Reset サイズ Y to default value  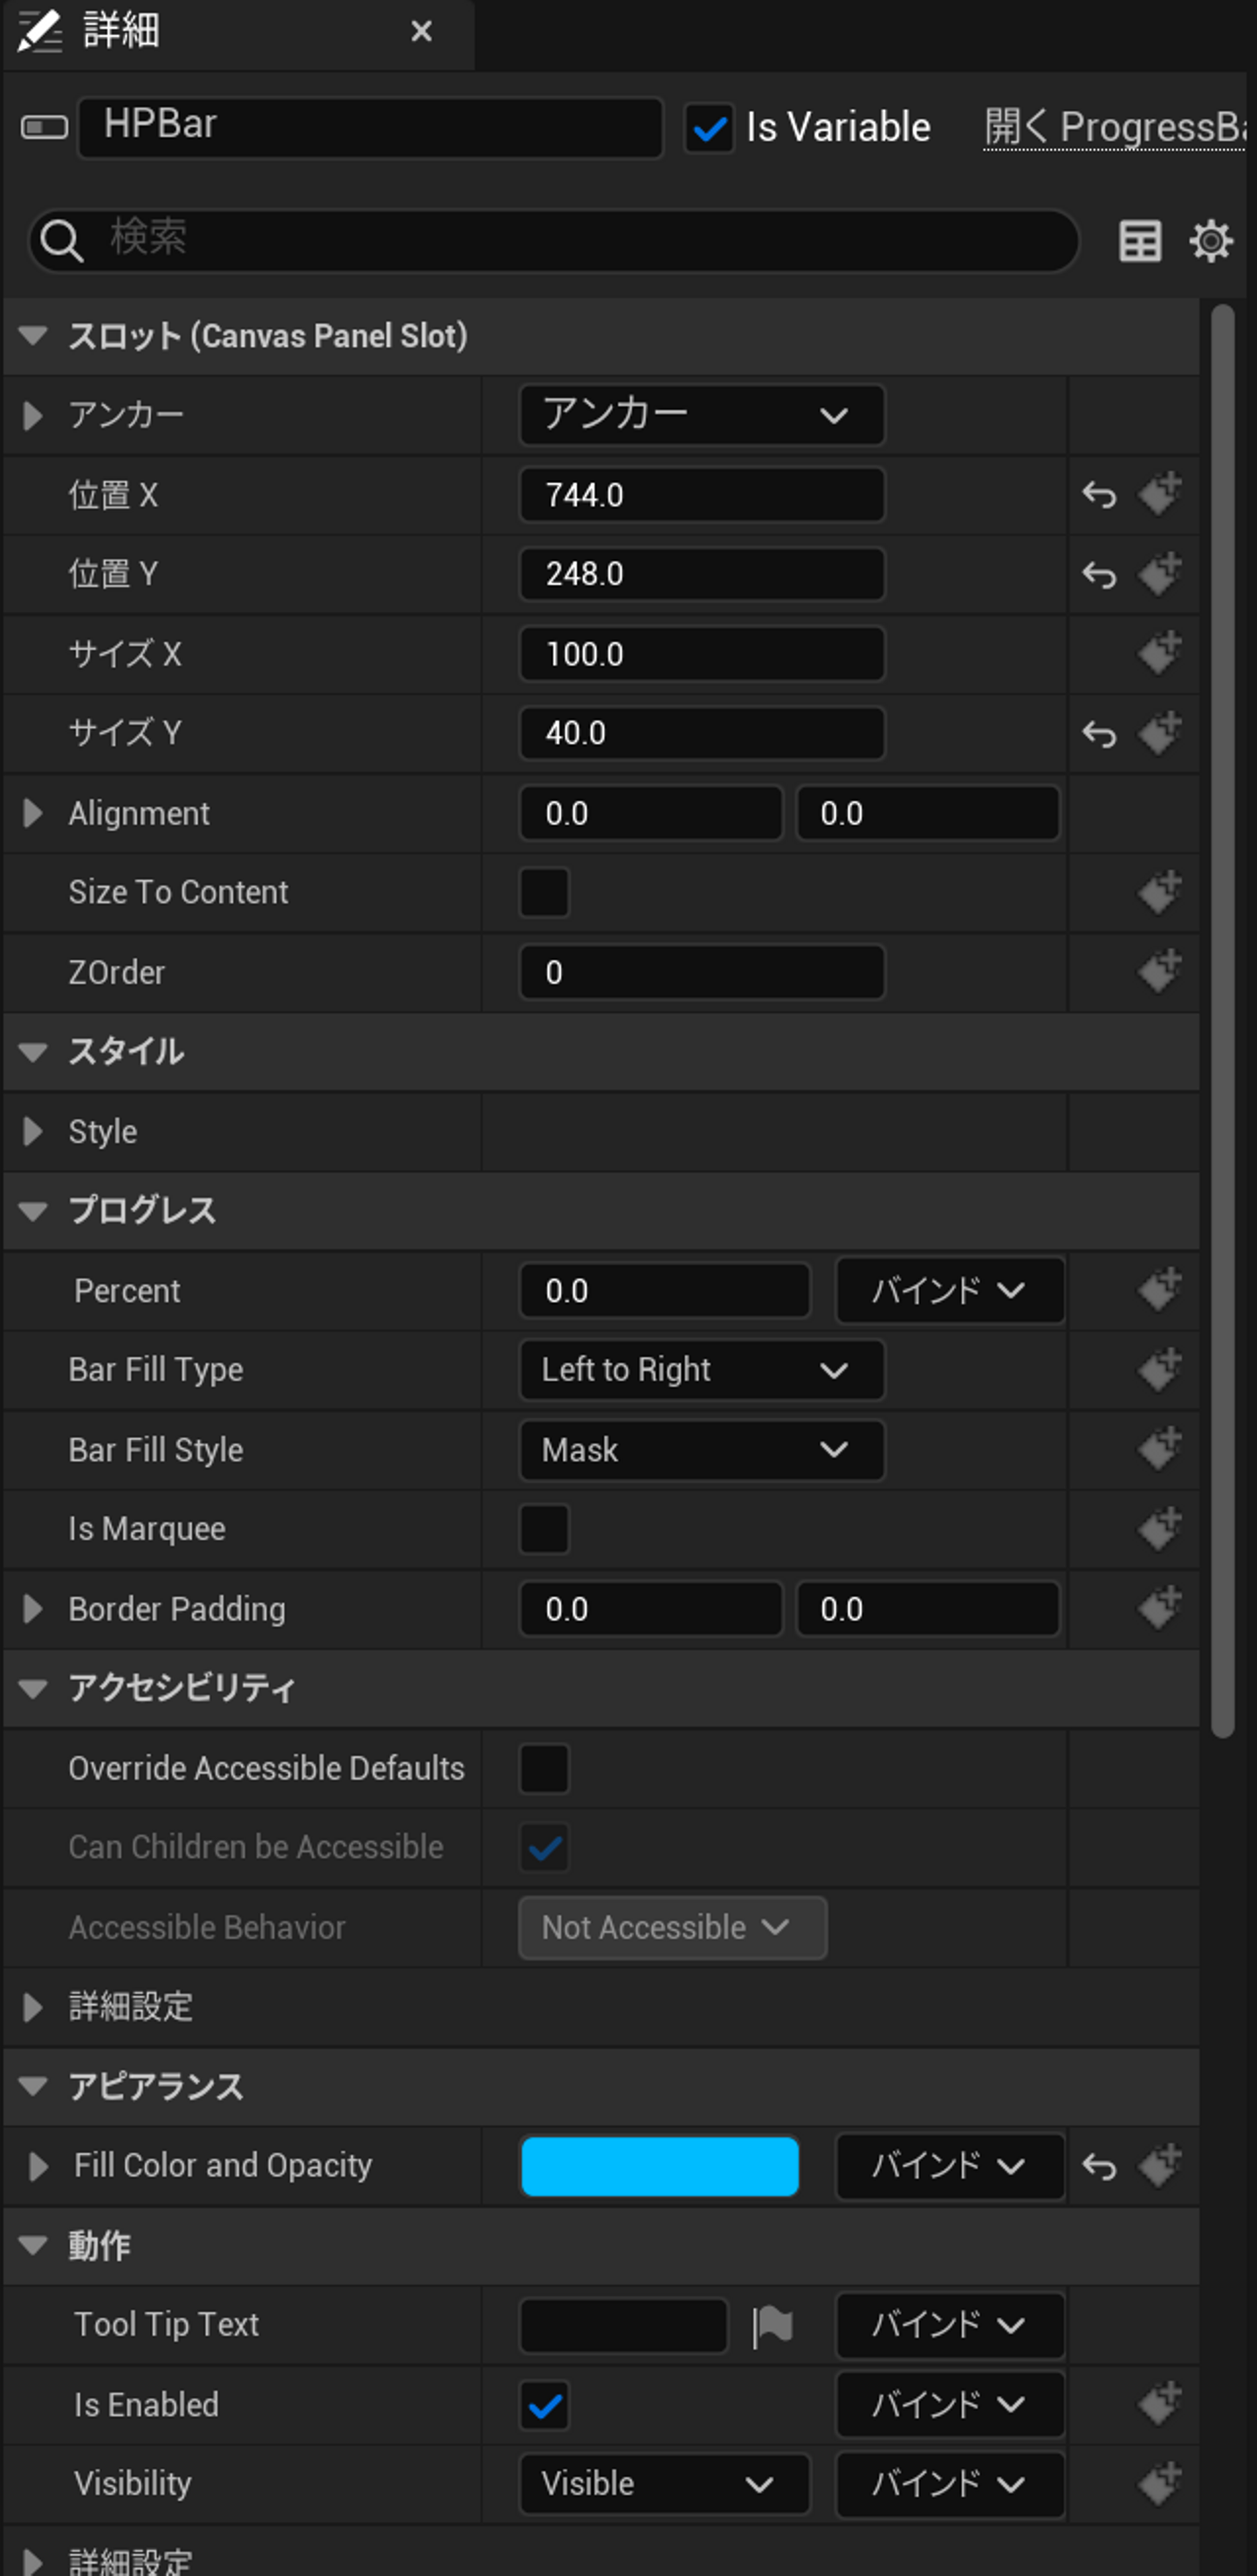tap(1099, 735)
